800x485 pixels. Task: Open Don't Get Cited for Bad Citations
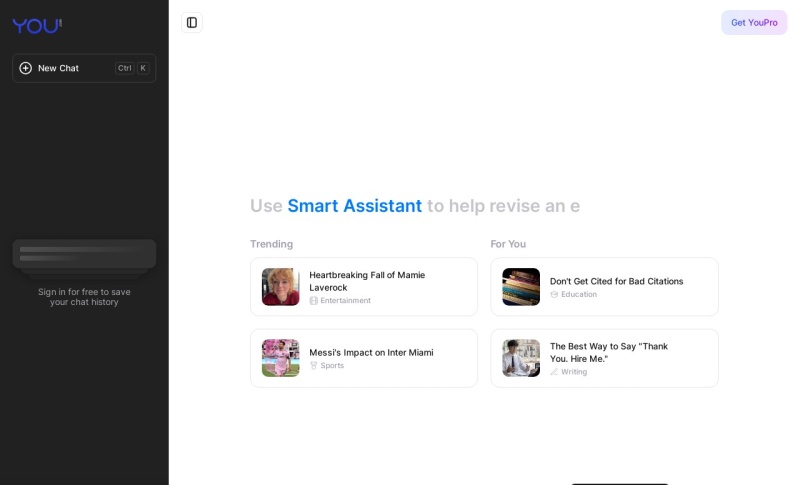[605, 287]
